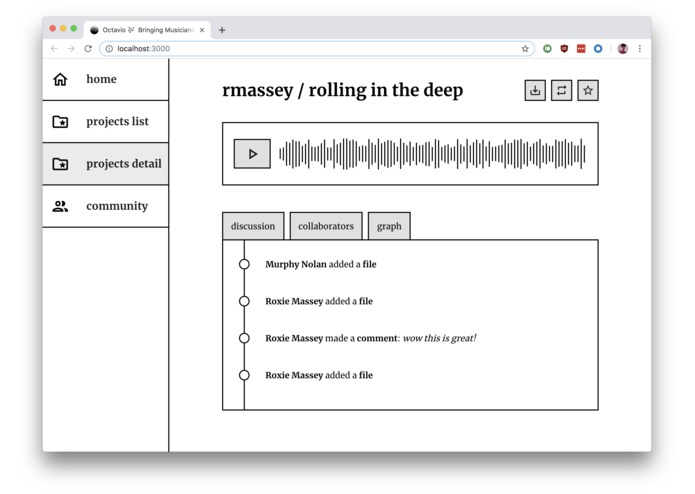
Task: Click file link in Murphy Nolan entry
Action: tap(369, 264)
